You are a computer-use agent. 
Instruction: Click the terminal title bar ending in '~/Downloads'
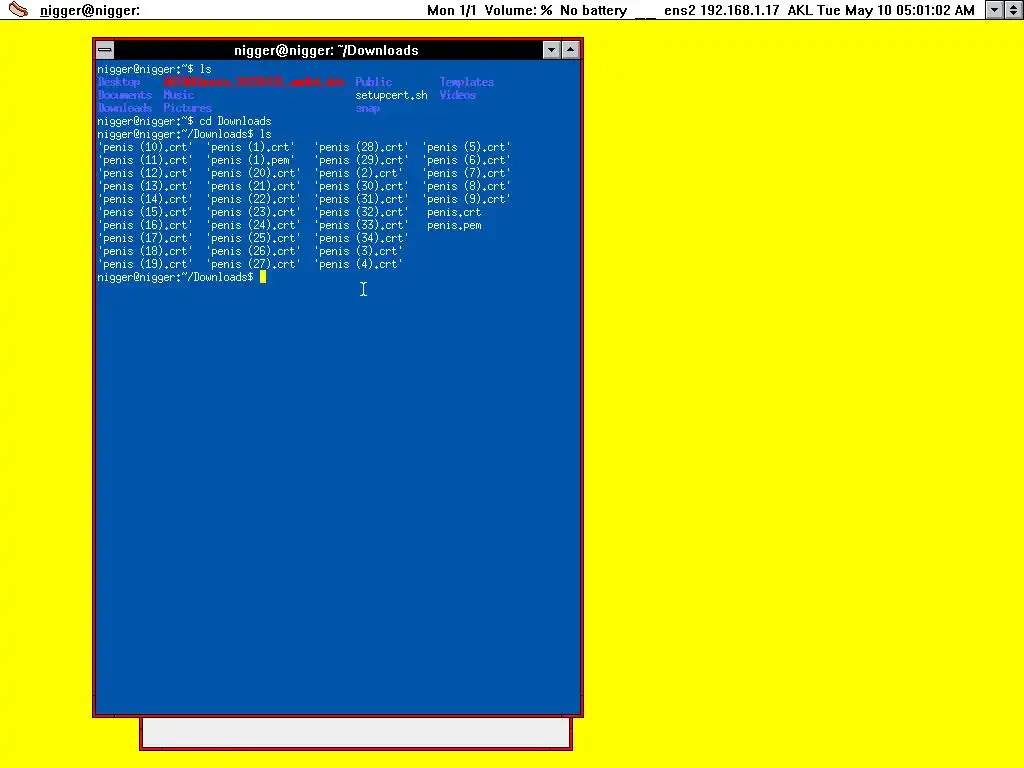click(327, 50)
